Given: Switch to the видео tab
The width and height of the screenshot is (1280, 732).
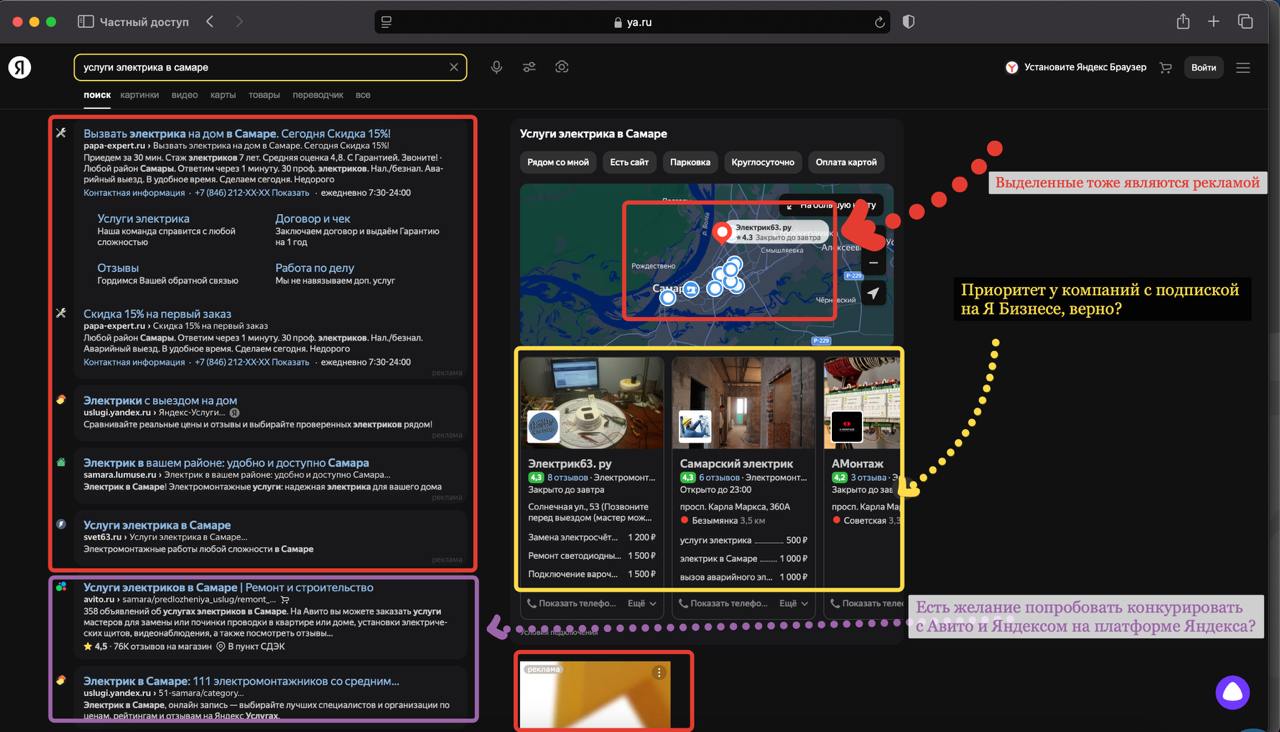Looking at the screenshot, I should tap(184, 95).
